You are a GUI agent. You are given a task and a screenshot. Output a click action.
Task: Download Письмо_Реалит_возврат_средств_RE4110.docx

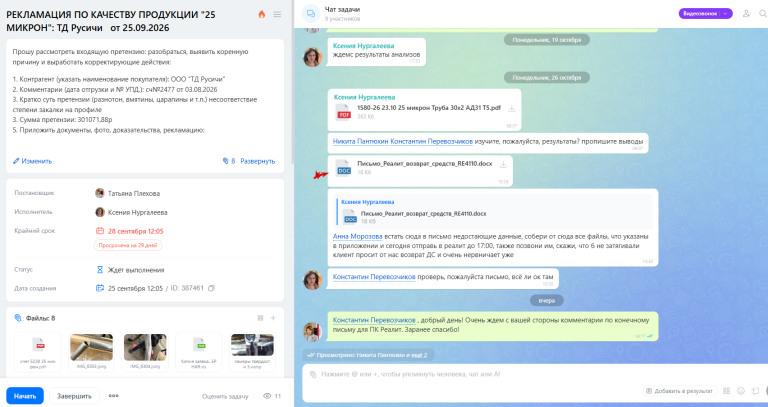click(503, 165)
